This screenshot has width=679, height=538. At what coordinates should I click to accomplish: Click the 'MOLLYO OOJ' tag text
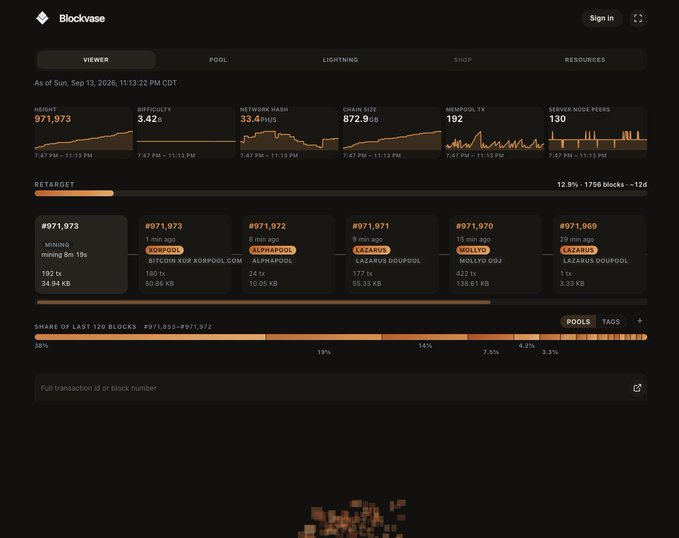[480, 261]
